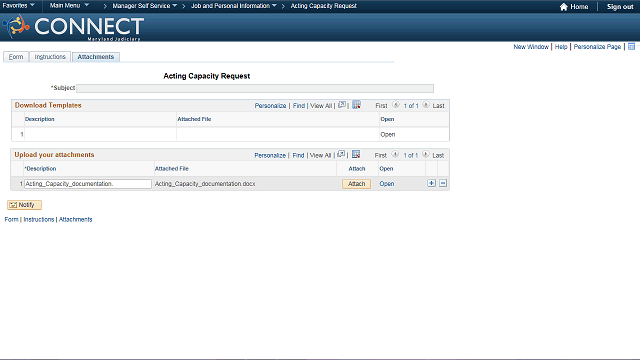Click Acting_Capacity_documentation.docx file name
640x360 pixels.
(205, 184)
